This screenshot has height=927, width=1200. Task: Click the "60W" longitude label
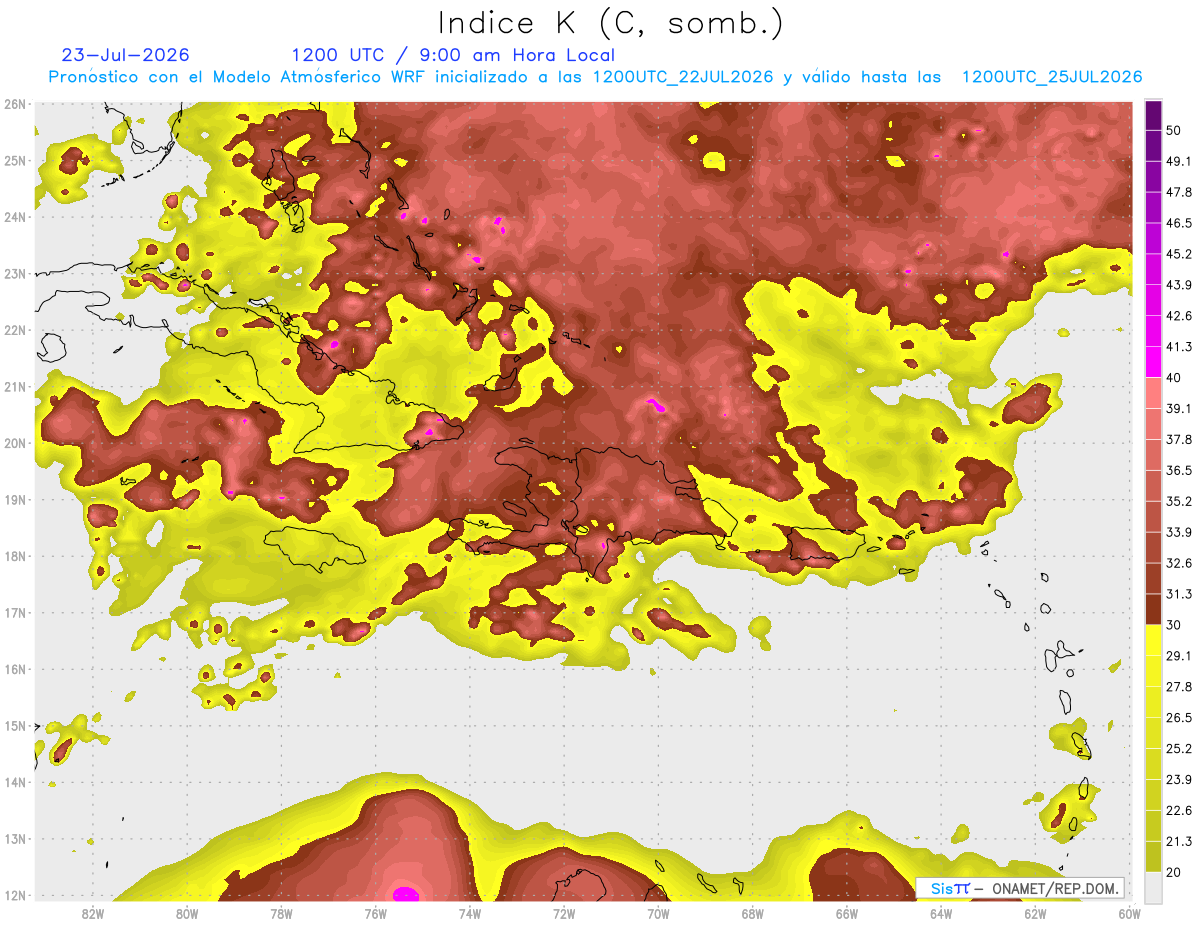[1129, 913]
